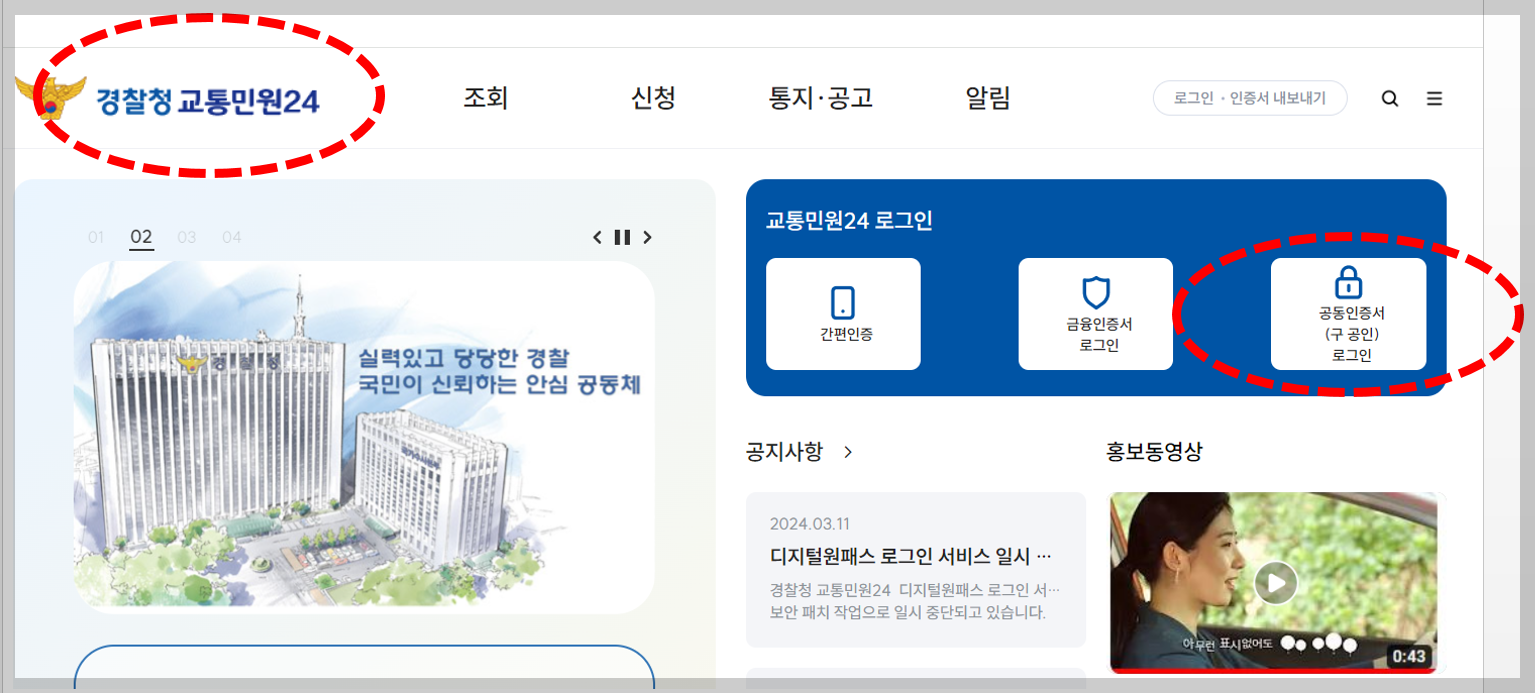Switch to banner slide 04
Image resolution: width=1535 pixels, height=693 pixels.
click(x=232, y=237)
